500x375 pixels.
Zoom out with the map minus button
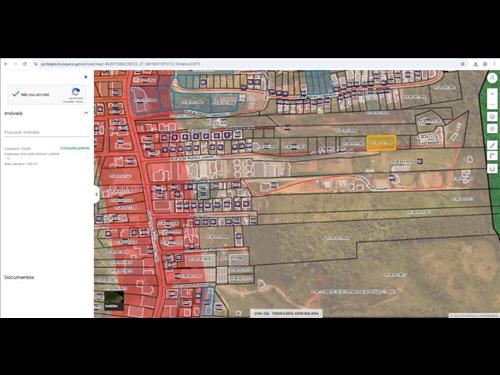(x=492, y=104)
